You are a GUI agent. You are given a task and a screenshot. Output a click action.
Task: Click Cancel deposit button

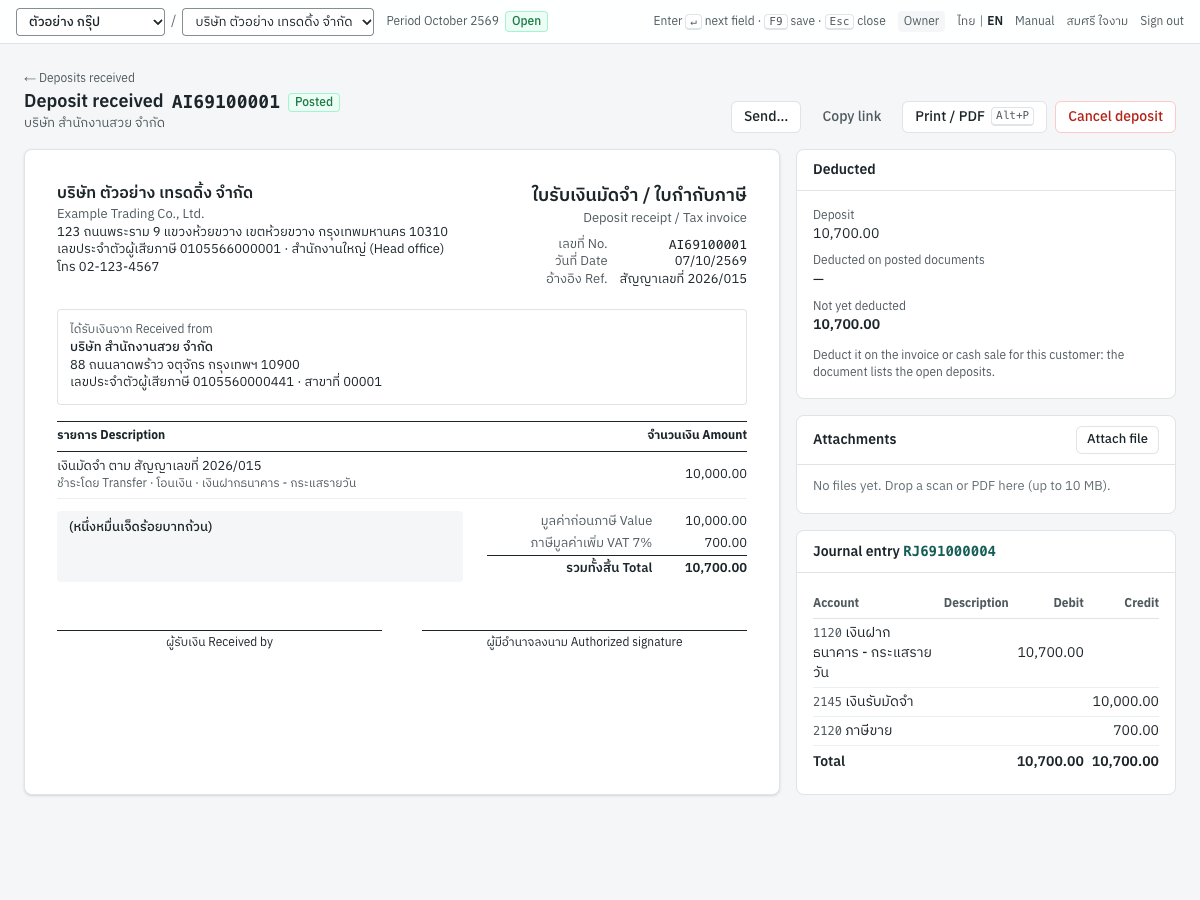(x=1115, y=117)
